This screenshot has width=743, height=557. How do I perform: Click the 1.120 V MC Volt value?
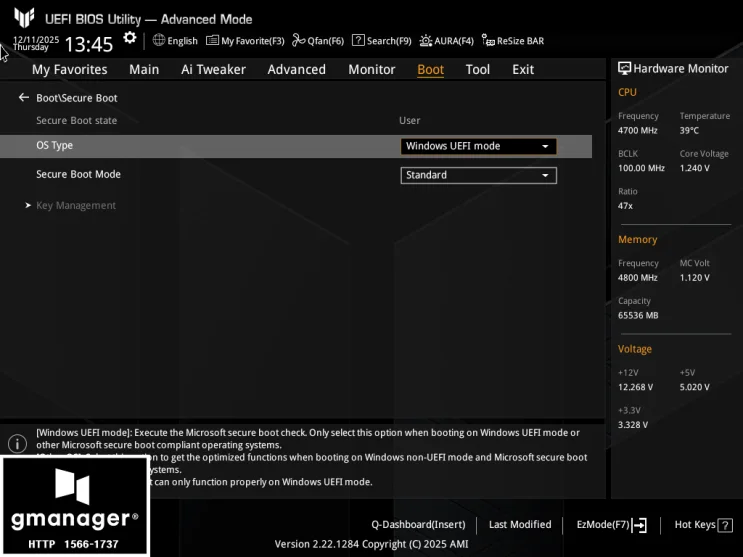tap(694, 278)
